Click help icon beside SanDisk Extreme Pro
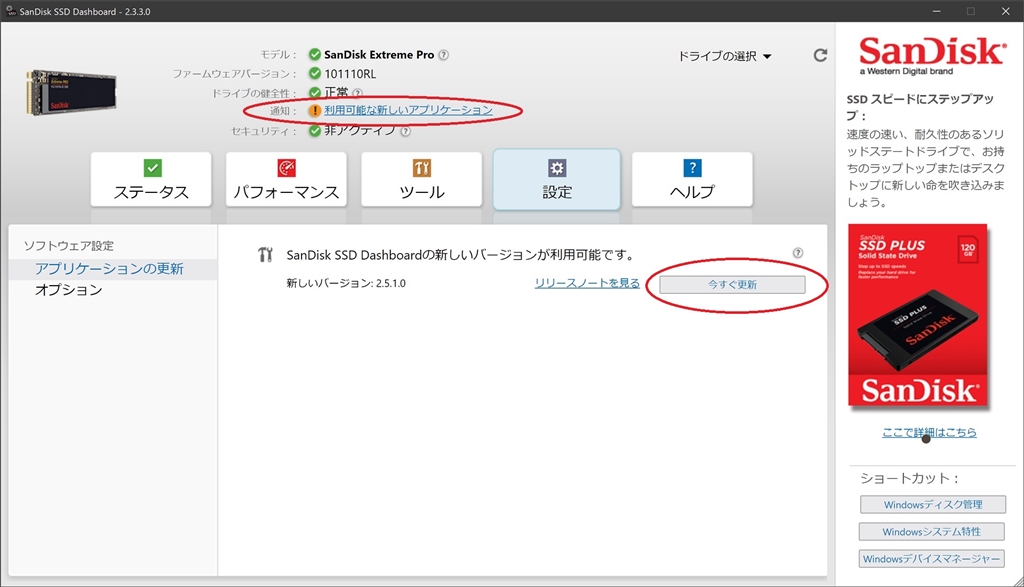 coord(443,55)
